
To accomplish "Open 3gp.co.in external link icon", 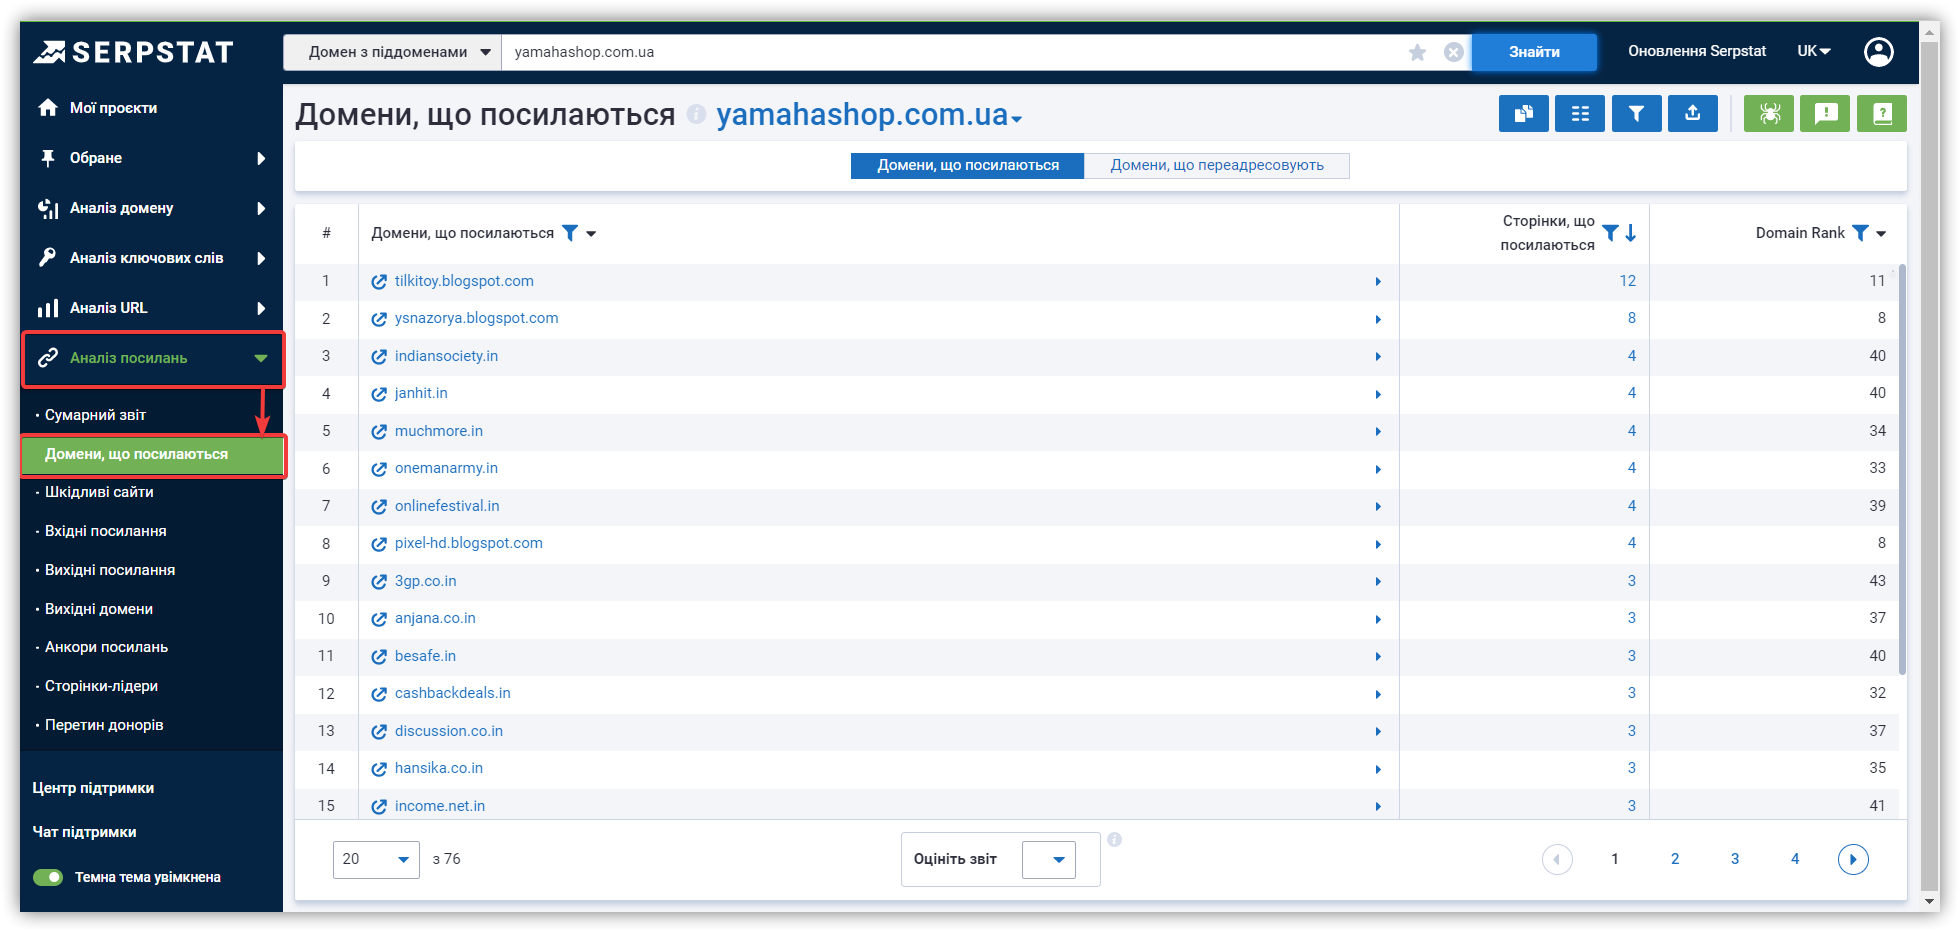I will tap(379, 582).
